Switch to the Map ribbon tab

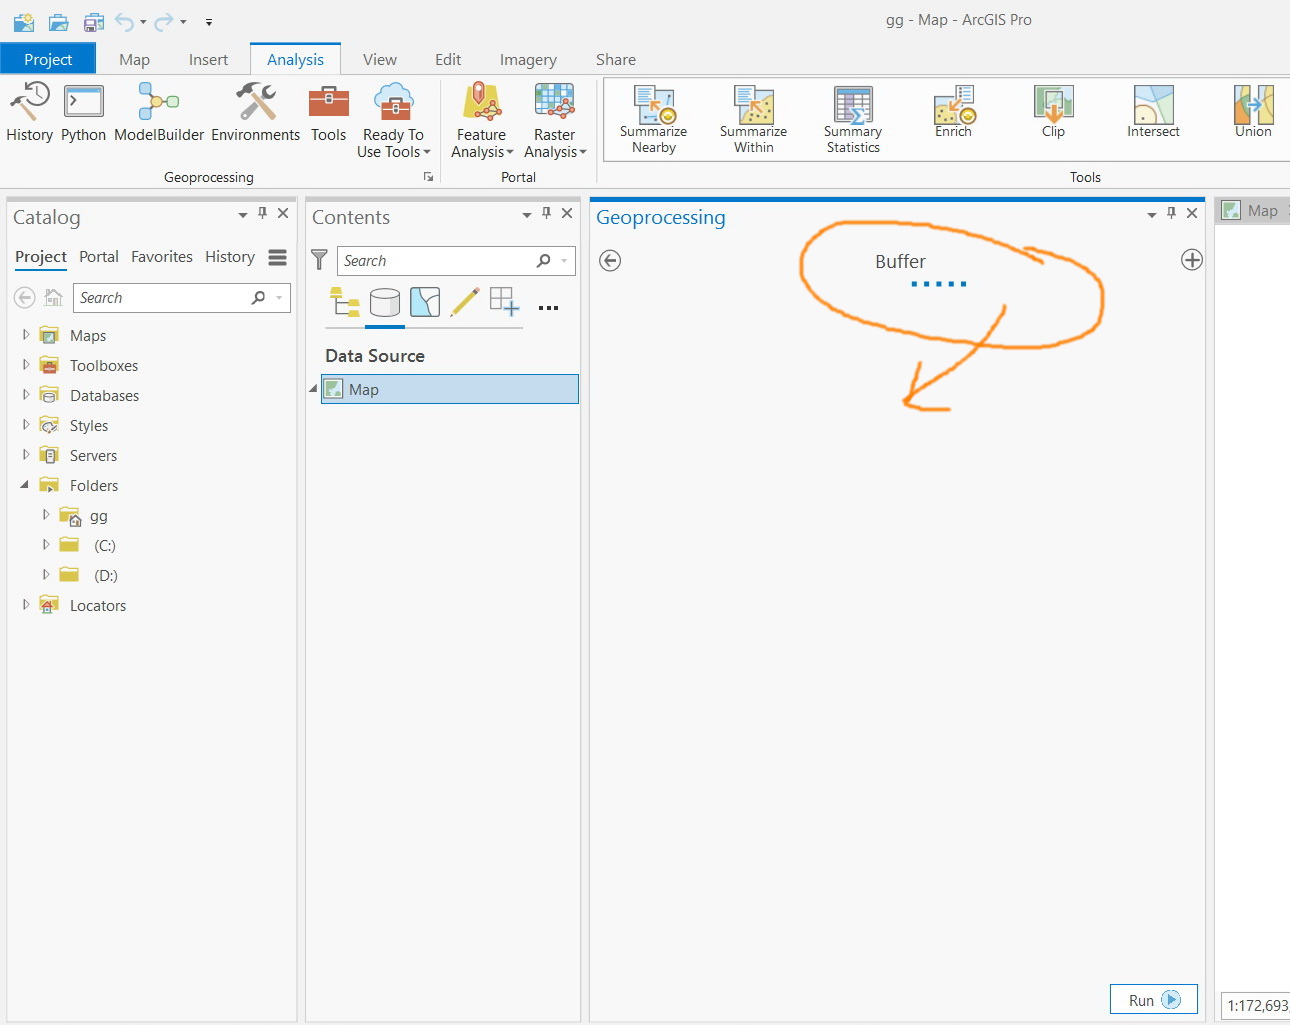point(134,59)
